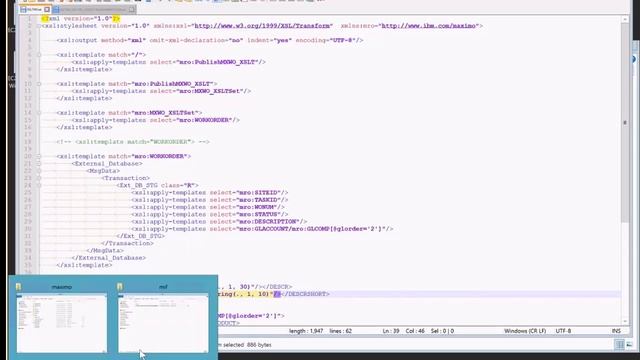Click the </DESCR> closing tag
640x360 pixels.
click(x=276, y=287)
